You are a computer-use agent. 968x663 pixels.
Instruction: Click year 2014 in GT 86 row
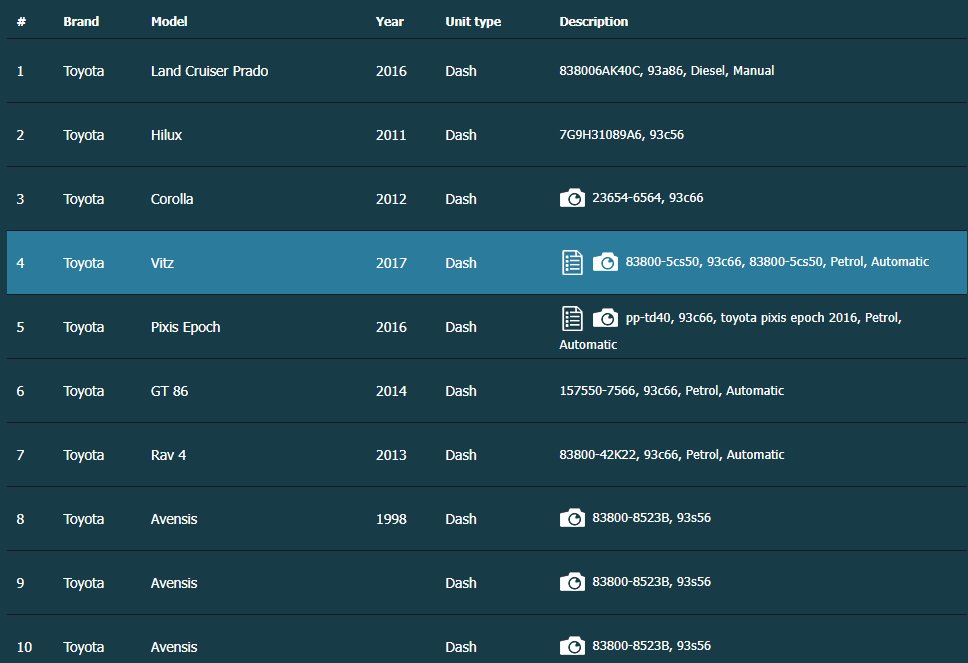click(391, 391)
